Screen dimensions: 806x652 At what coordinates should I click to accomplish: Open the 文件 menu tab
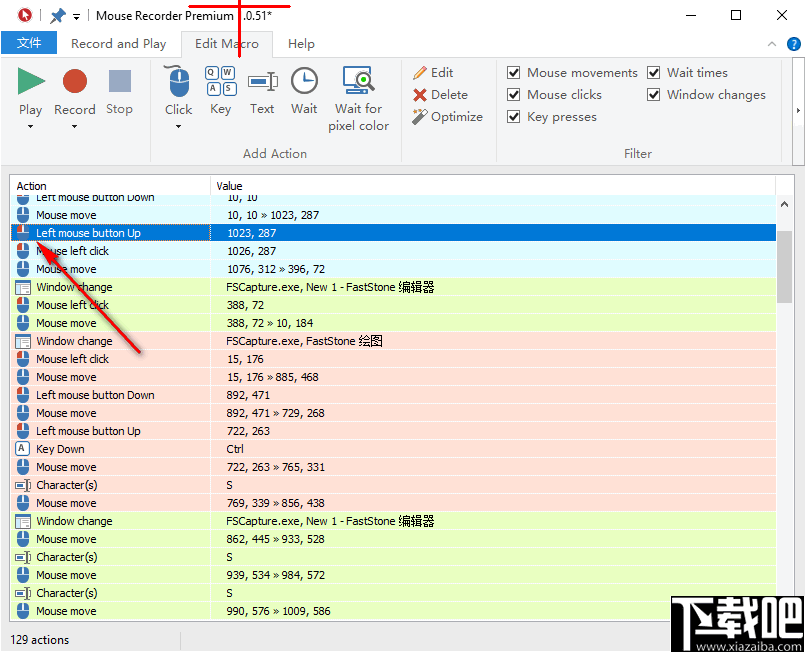[30, 43]
